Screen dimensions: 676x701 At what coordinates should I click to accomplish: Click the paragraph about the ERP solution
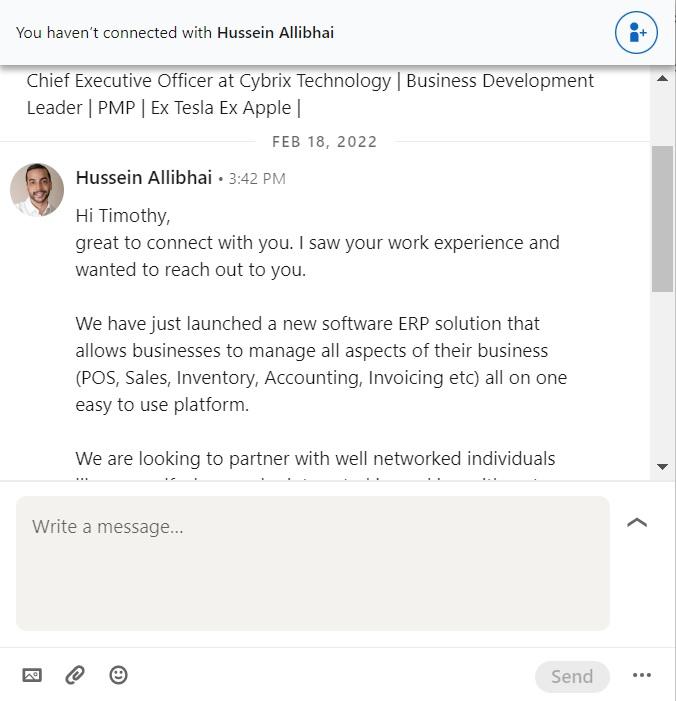click(320, 364)
